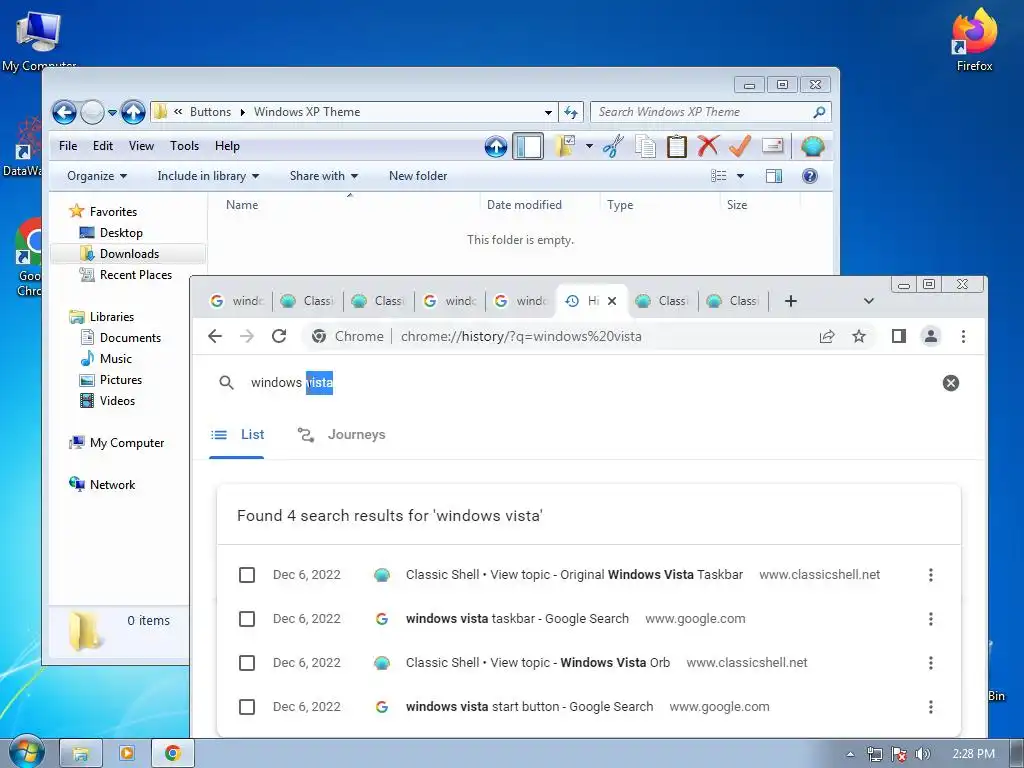Screen dimensions: 1024x768
Task: Click the Chrome address bar URL
Action: pyautogui.click(x=521, y=336)
